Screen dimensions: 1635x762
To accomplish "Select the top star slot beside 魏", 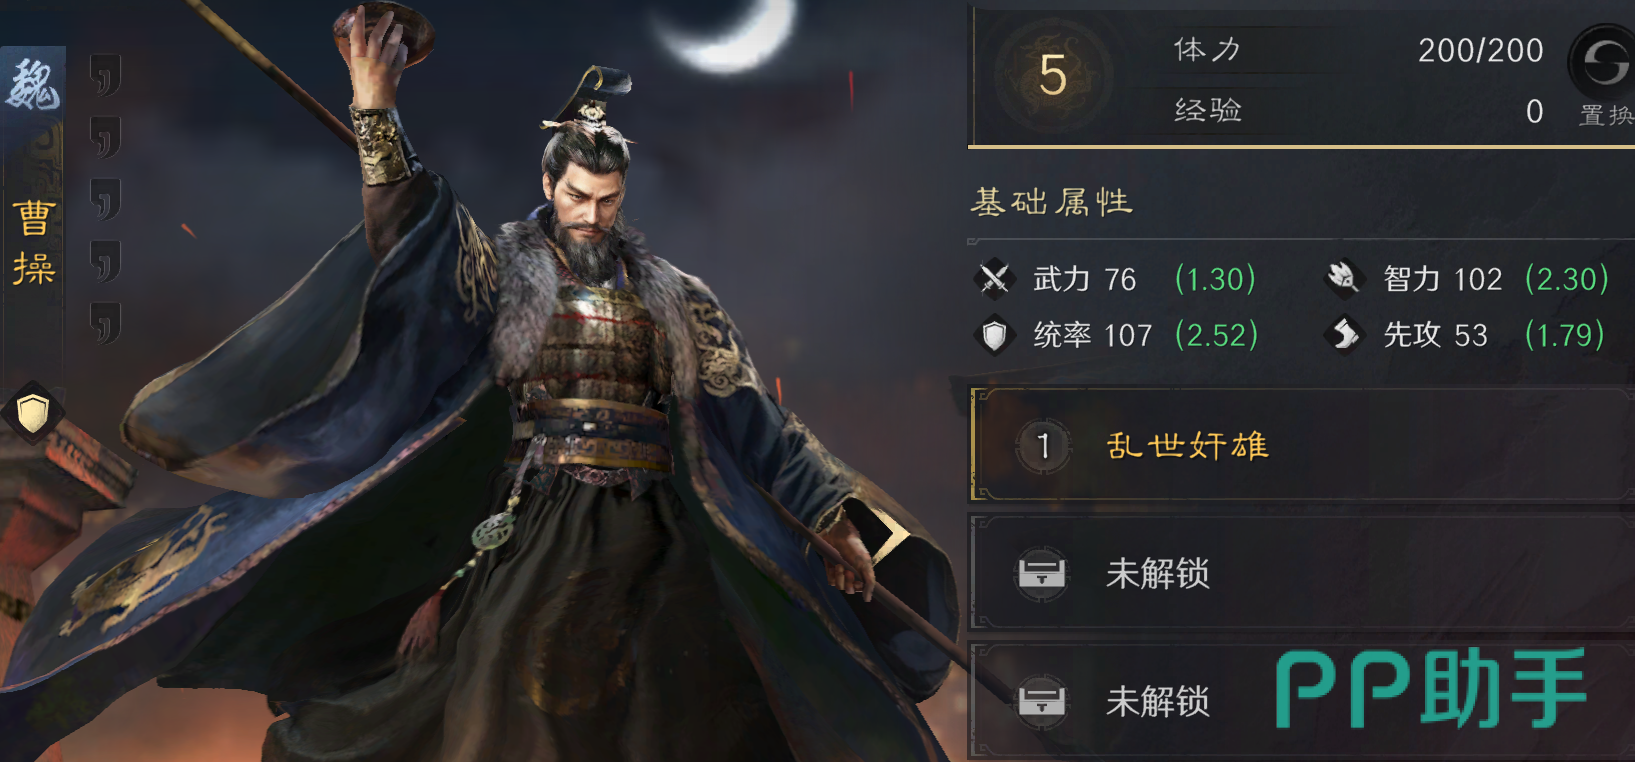I will (x=105, y=75).
